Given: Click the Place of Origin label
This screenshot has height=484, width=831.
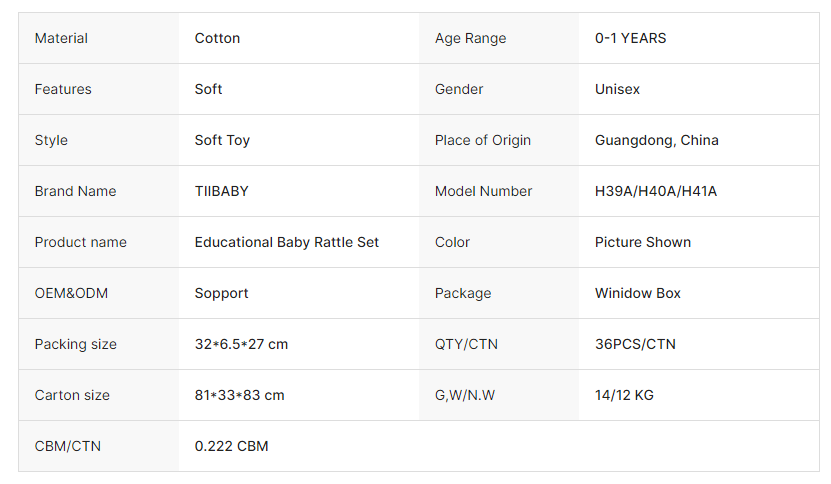Looking at the screenshot, I should point(483,140).
